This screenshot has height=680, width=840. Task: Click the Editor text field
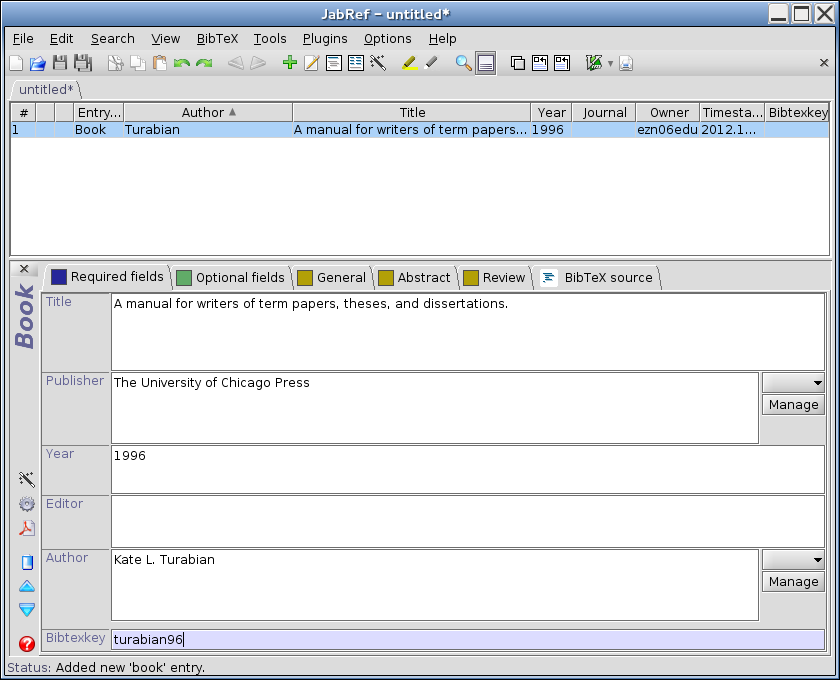point(467,520)
